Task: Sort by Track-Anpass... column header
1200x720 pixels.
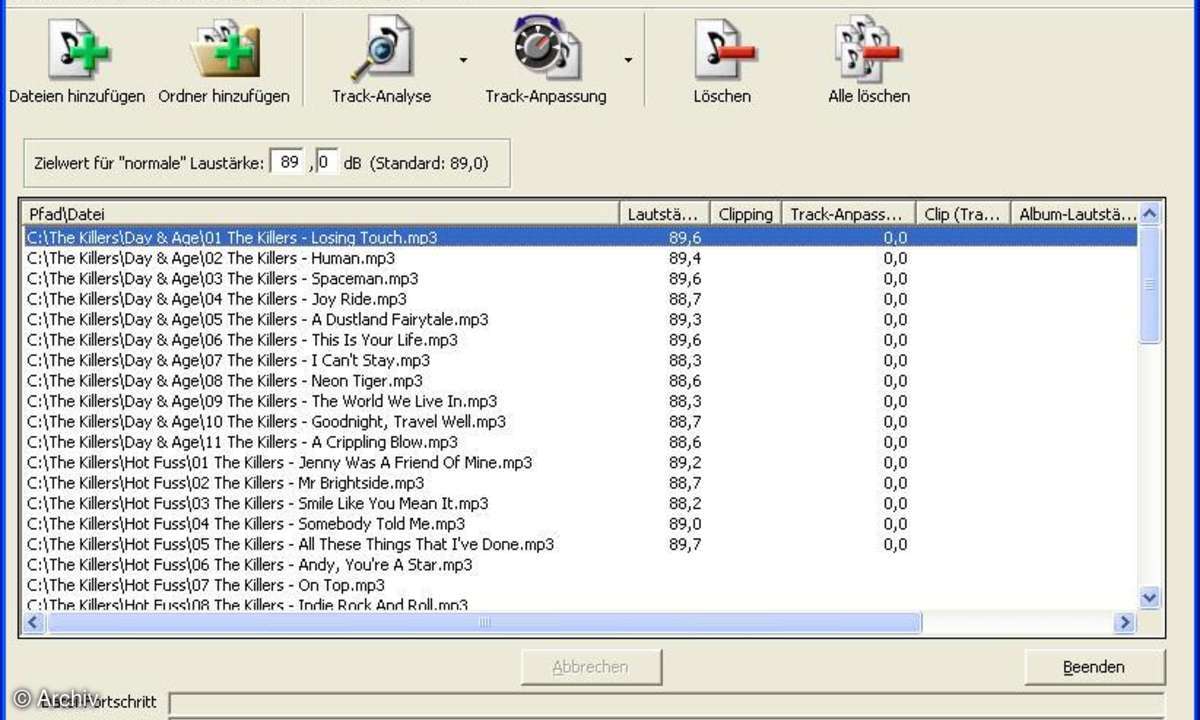Action: coord(848,214)
